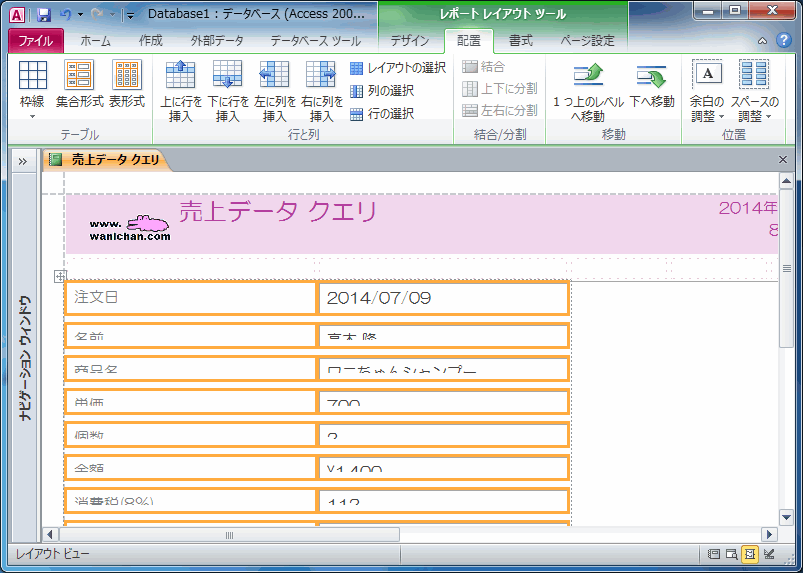This screenshot has width=803, height=573.
Task: Insert a row above (上に行を挿入)
Action: tap(180, 91)
